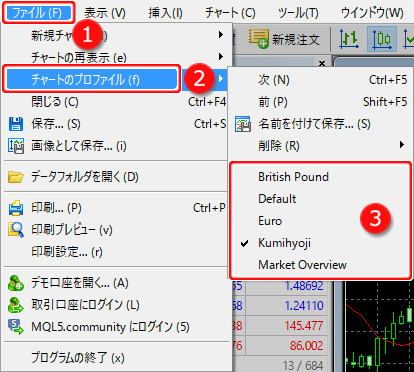This screenshot has width=414, height=372.
Task: Open the チャート (C) menu
Action: coord(230,13)
